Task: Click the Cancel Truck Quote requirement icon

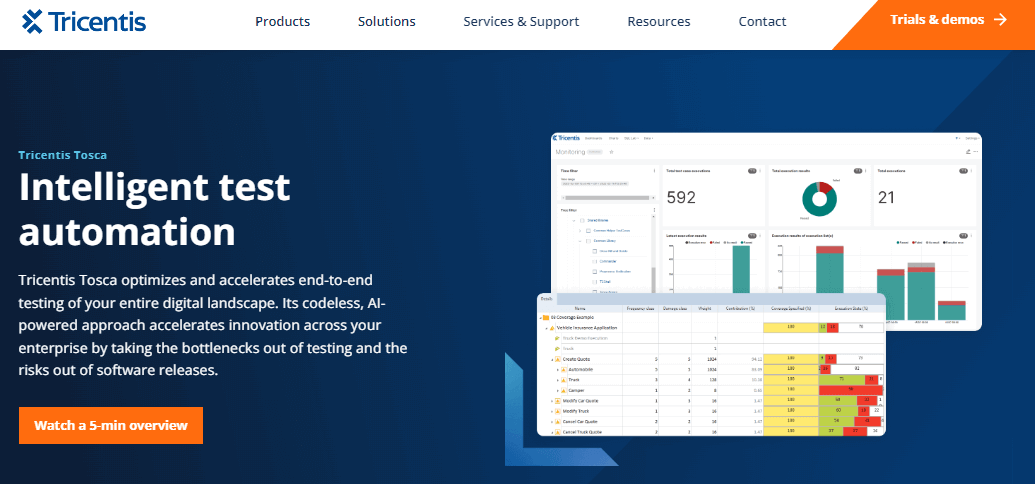Action: point(557,432)
